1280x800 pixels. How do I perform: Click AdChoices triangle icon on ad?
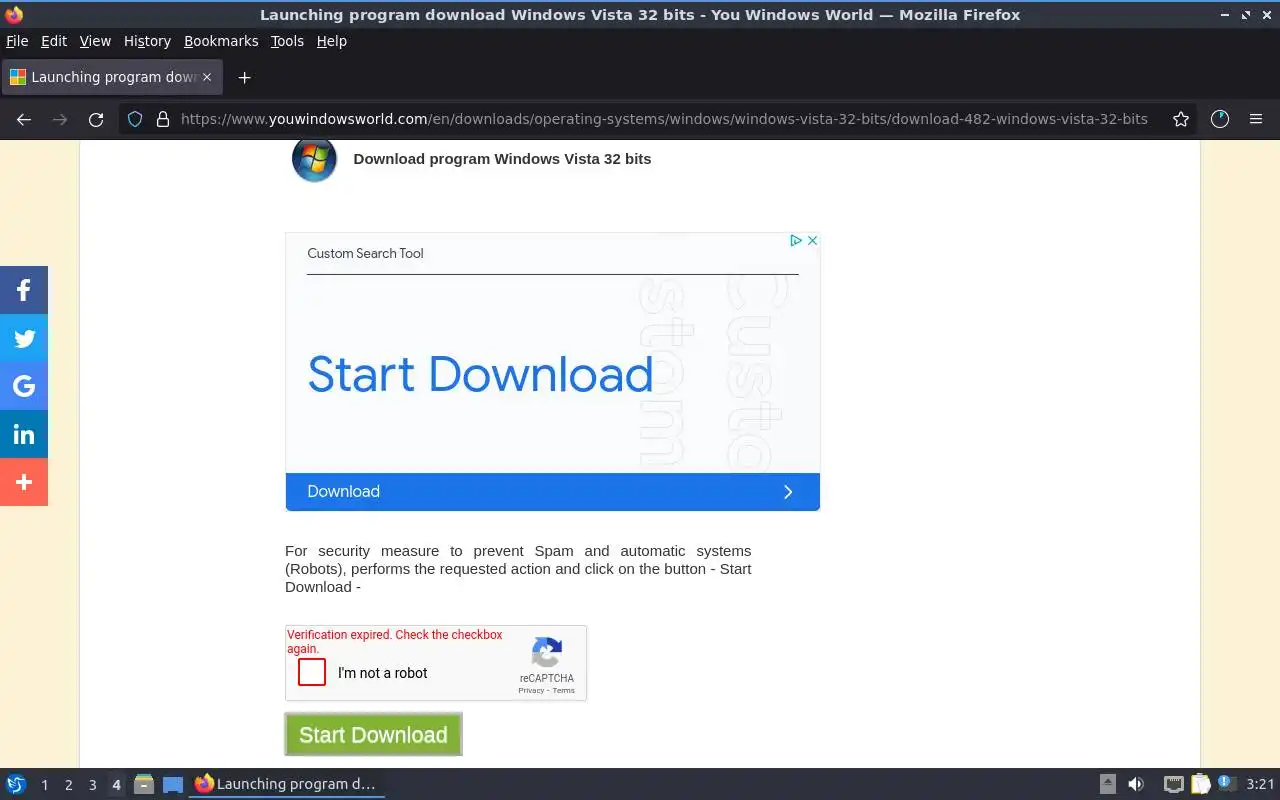[x=796, y=240]
